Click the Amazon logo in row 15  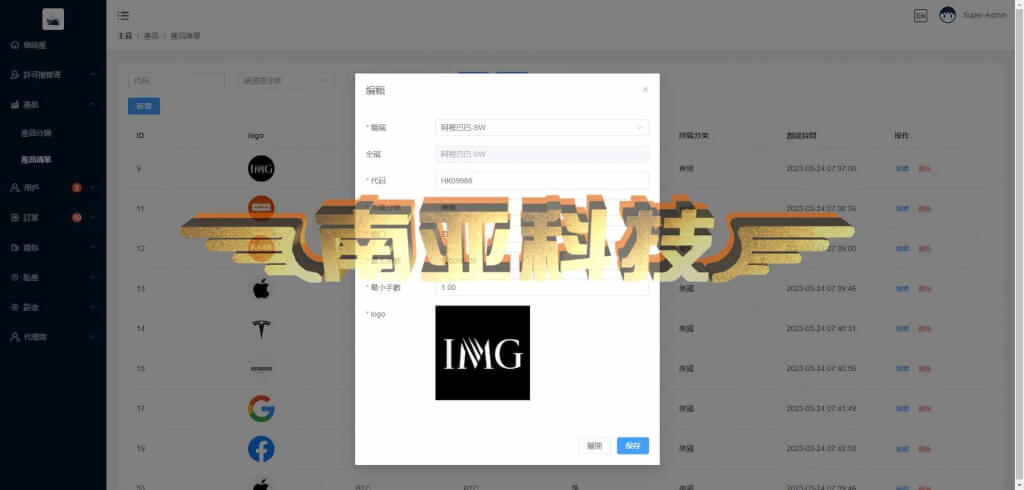point(261,368)
